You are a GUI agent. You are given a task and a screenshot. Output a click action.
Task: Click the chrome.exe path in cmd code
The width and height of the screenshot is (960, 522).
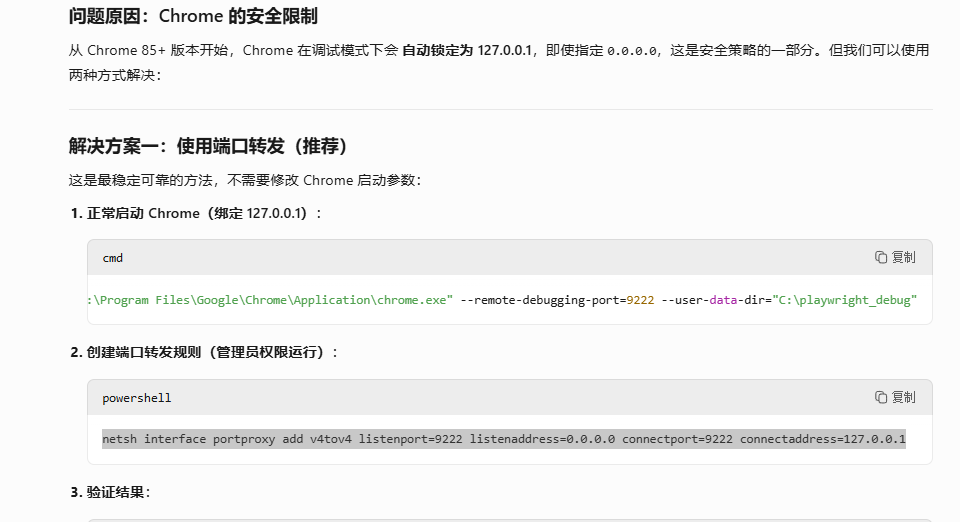click(270, 300)
